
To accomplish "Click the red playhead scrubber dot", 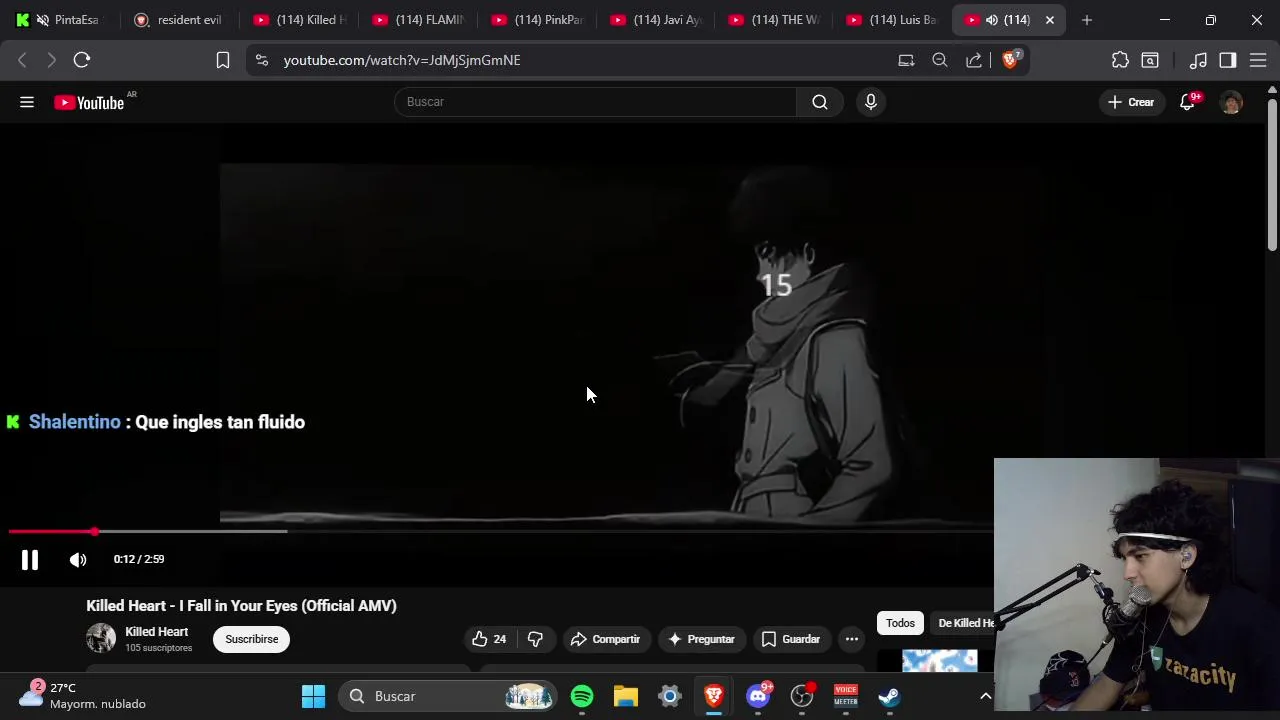I will (x=94, y=532).
